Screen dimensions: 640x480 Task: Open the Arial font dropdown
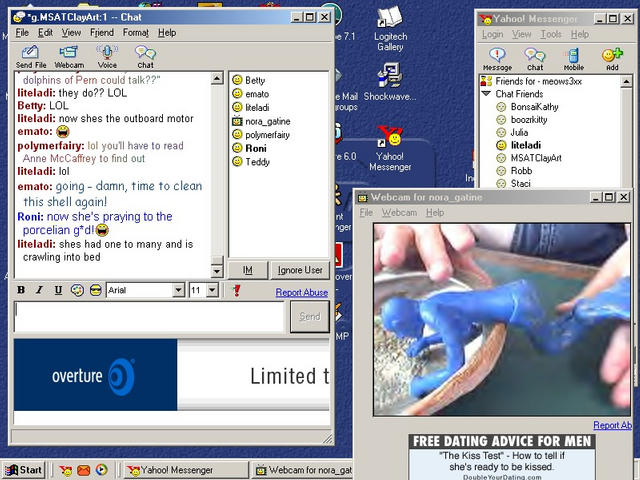pos(178,290)
